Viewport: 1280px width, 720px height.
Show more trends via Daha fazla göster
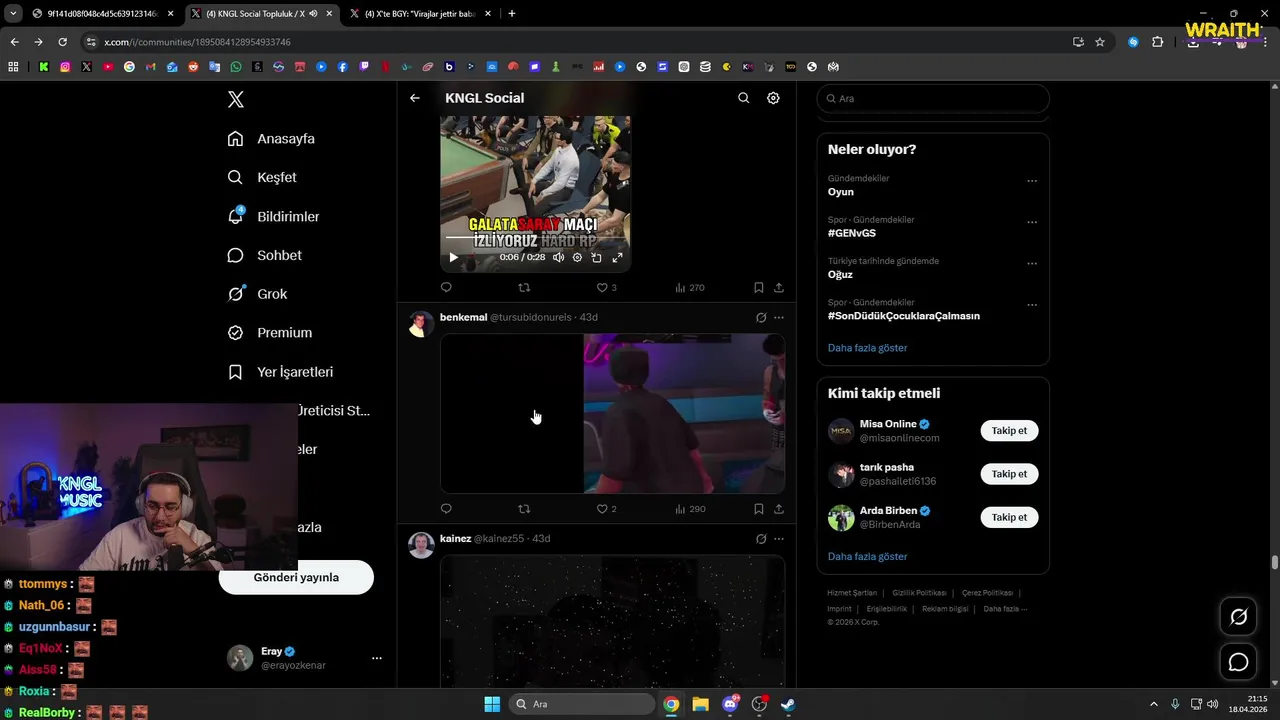(x=867, y=348)
